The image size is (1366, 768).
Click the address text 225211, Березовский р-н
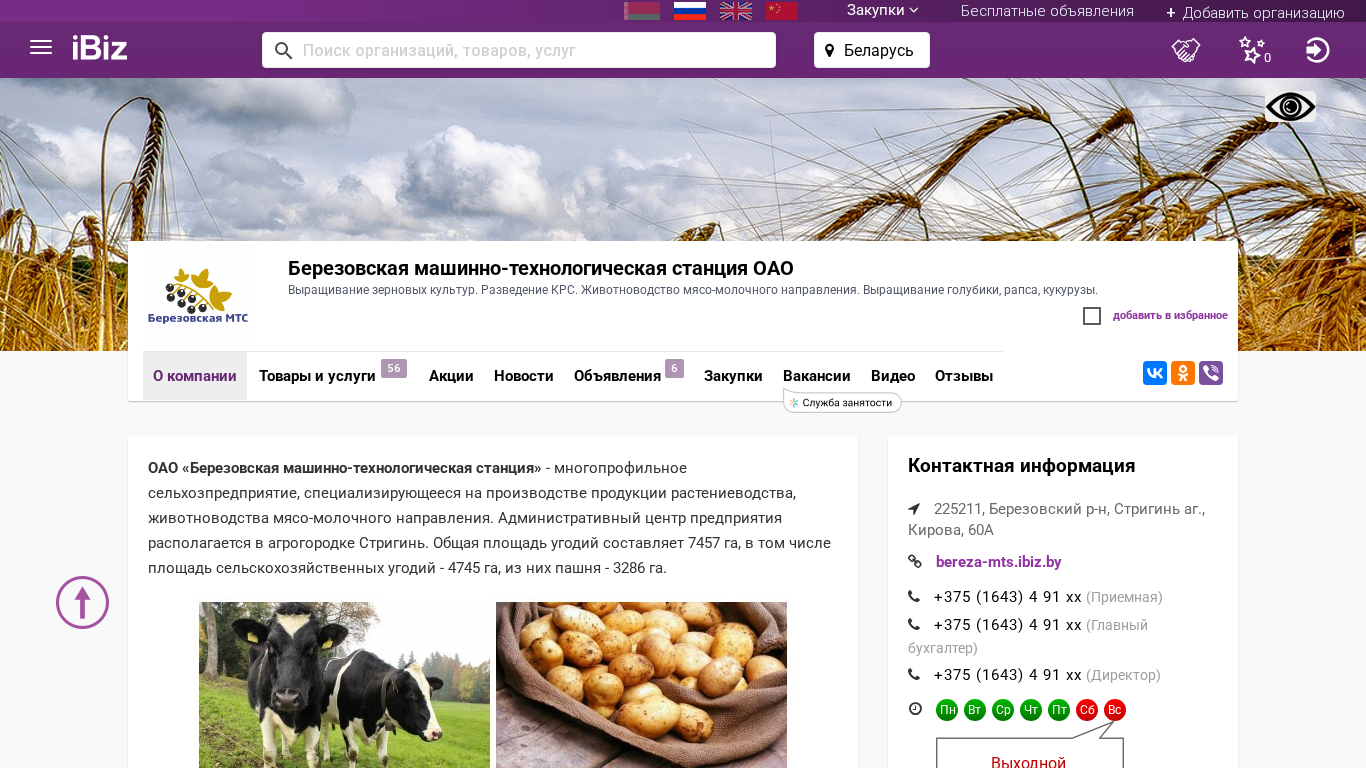(x=1056, y=519)
